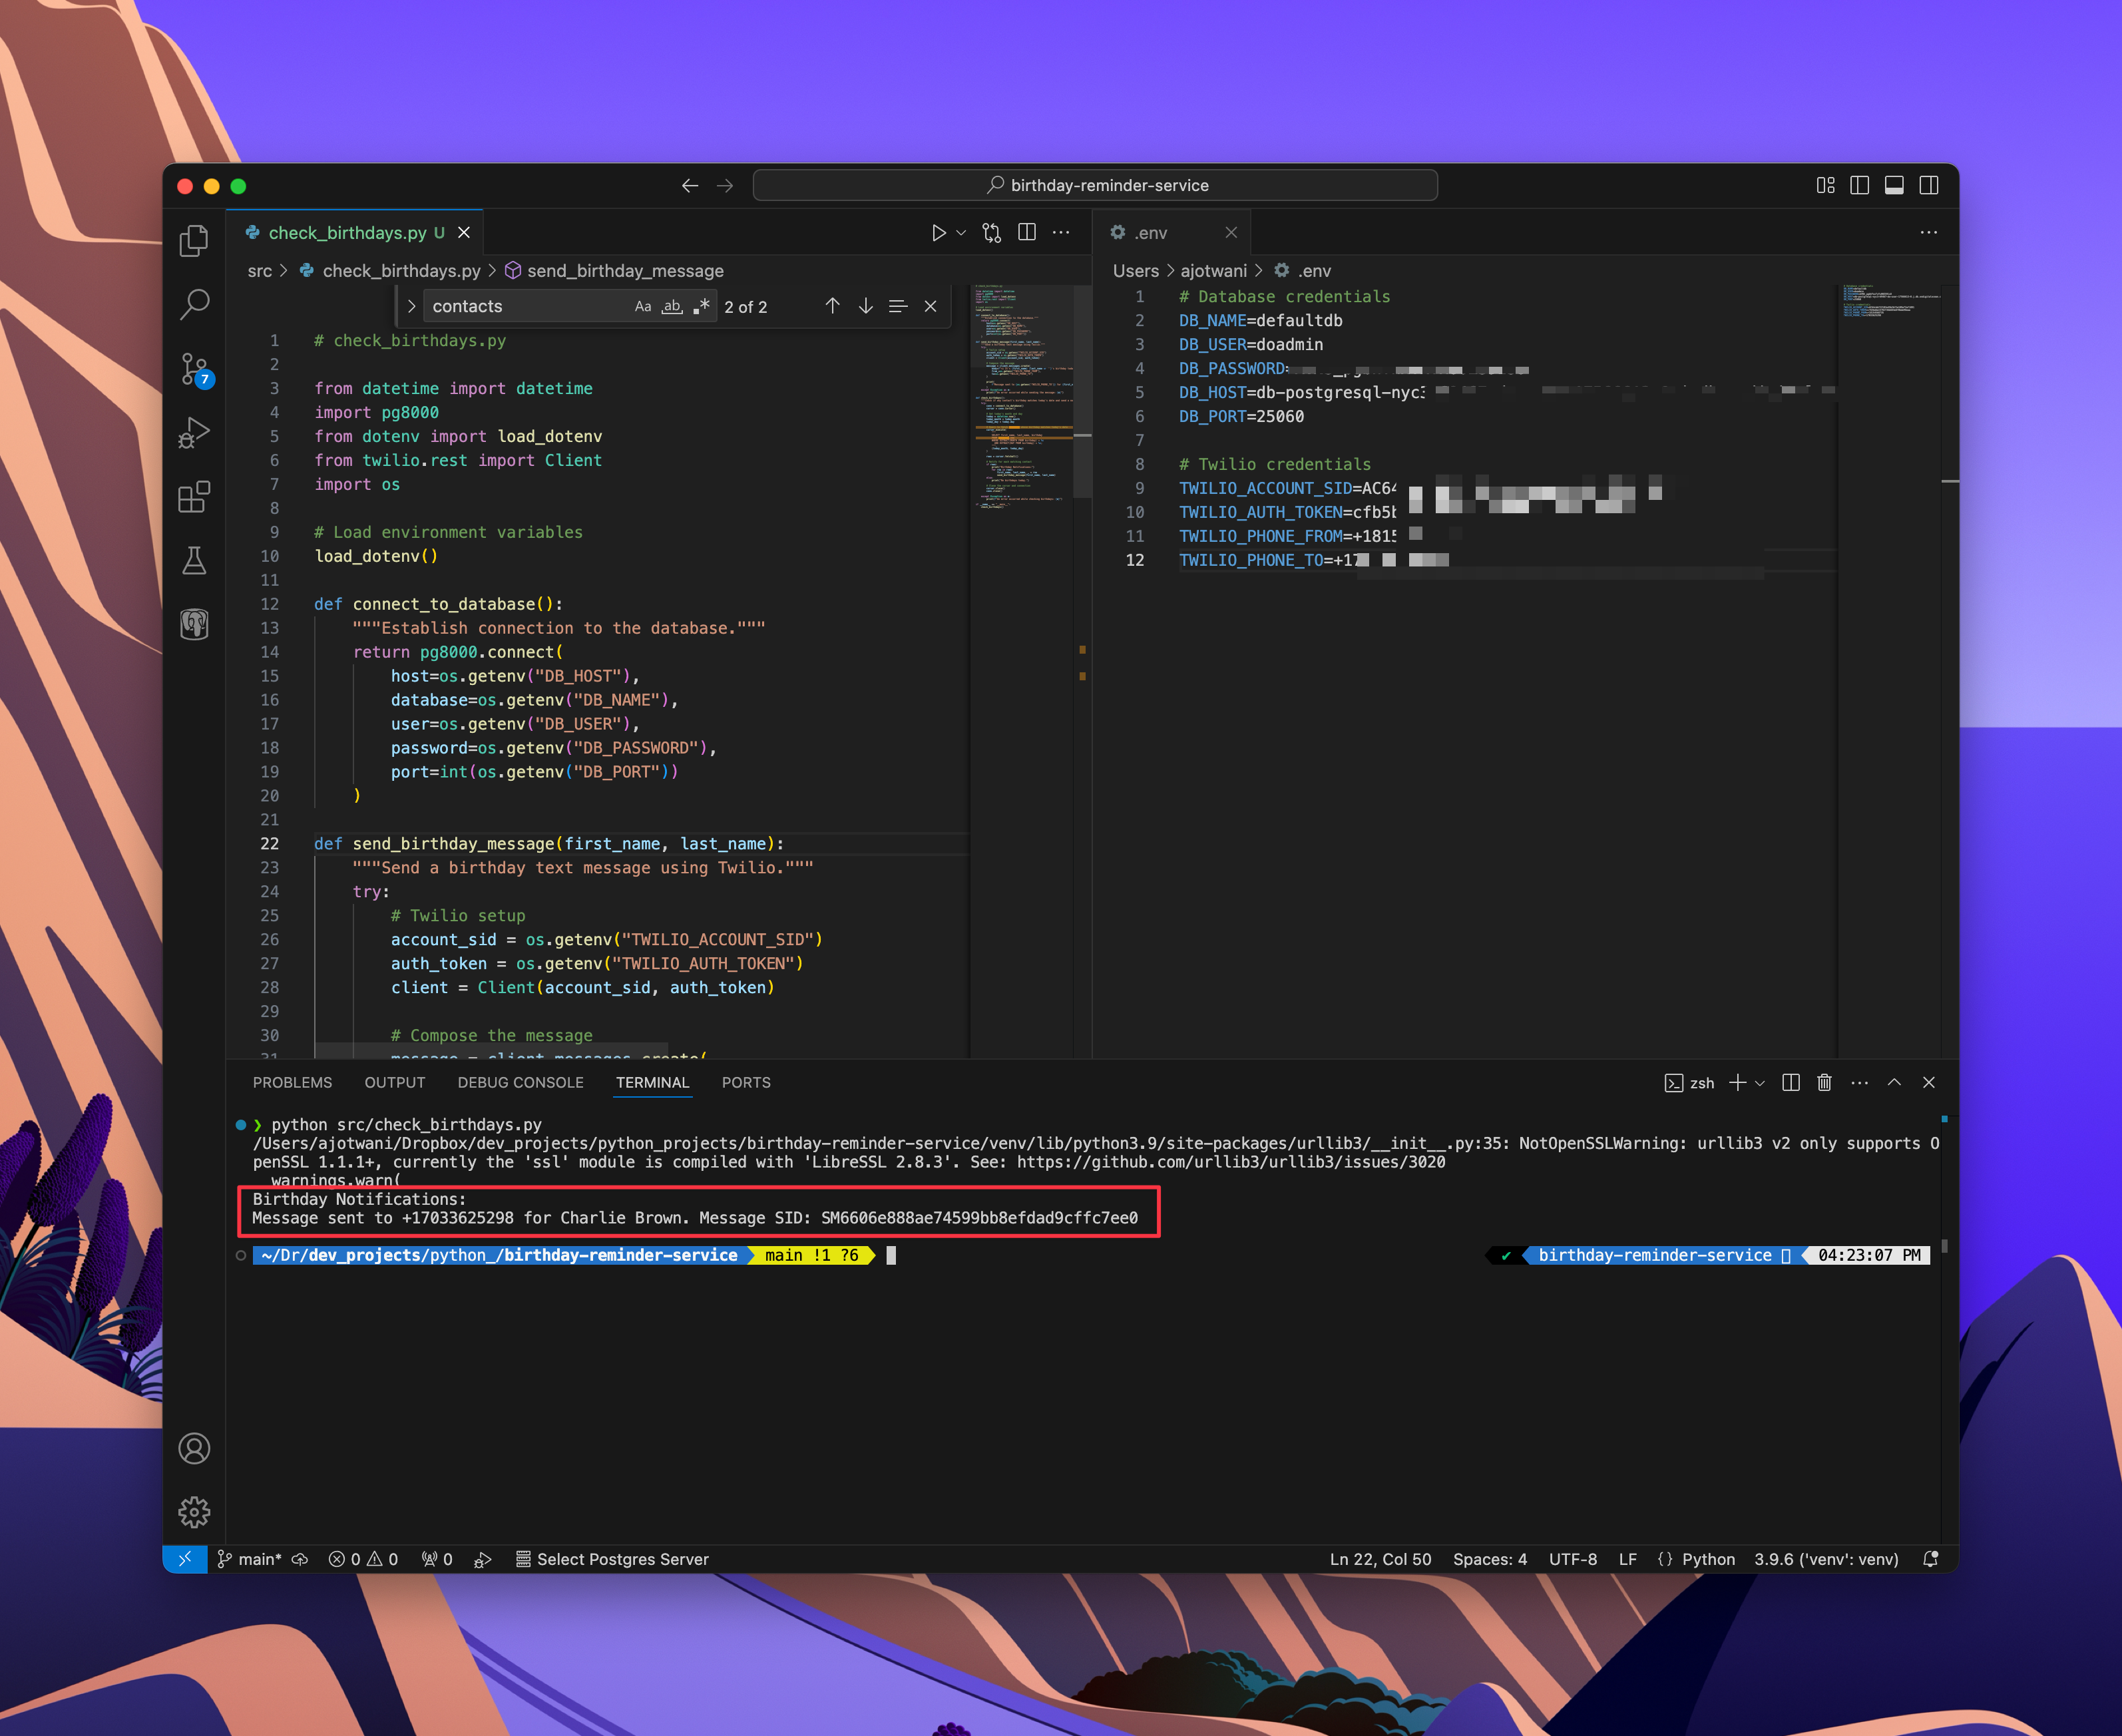Go to next match in find widget
Image resolution: width=2122 pixels, height=1736 pixels.
[x=866, y=306]
